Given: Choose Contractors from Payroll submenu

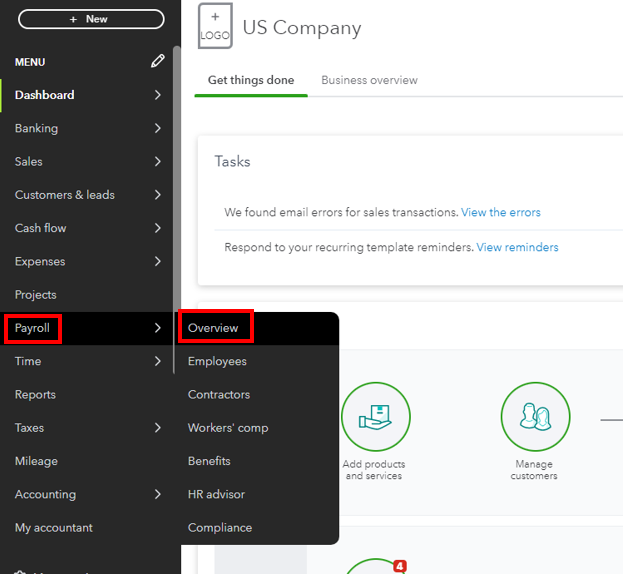Looking at the screenshot, I should tap(219, 395).
